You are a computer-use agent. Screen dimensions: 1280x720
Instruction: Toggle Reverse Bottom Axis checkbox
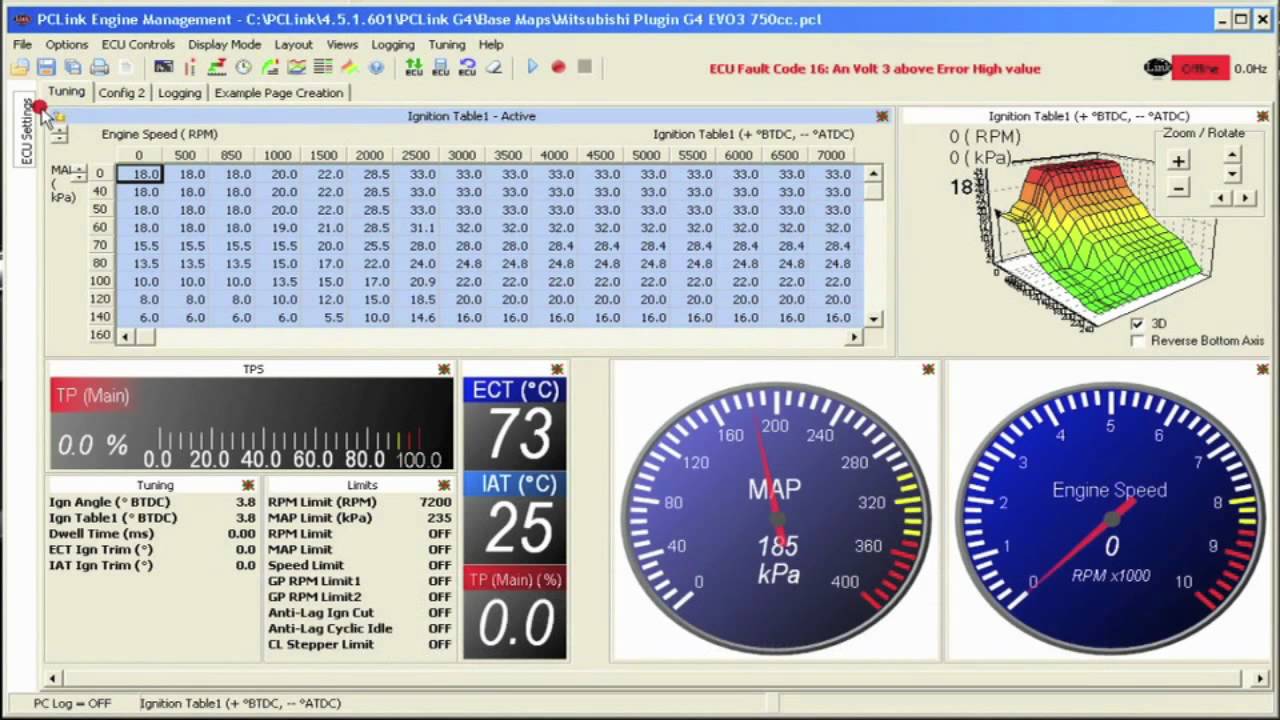pos(1137,341)
